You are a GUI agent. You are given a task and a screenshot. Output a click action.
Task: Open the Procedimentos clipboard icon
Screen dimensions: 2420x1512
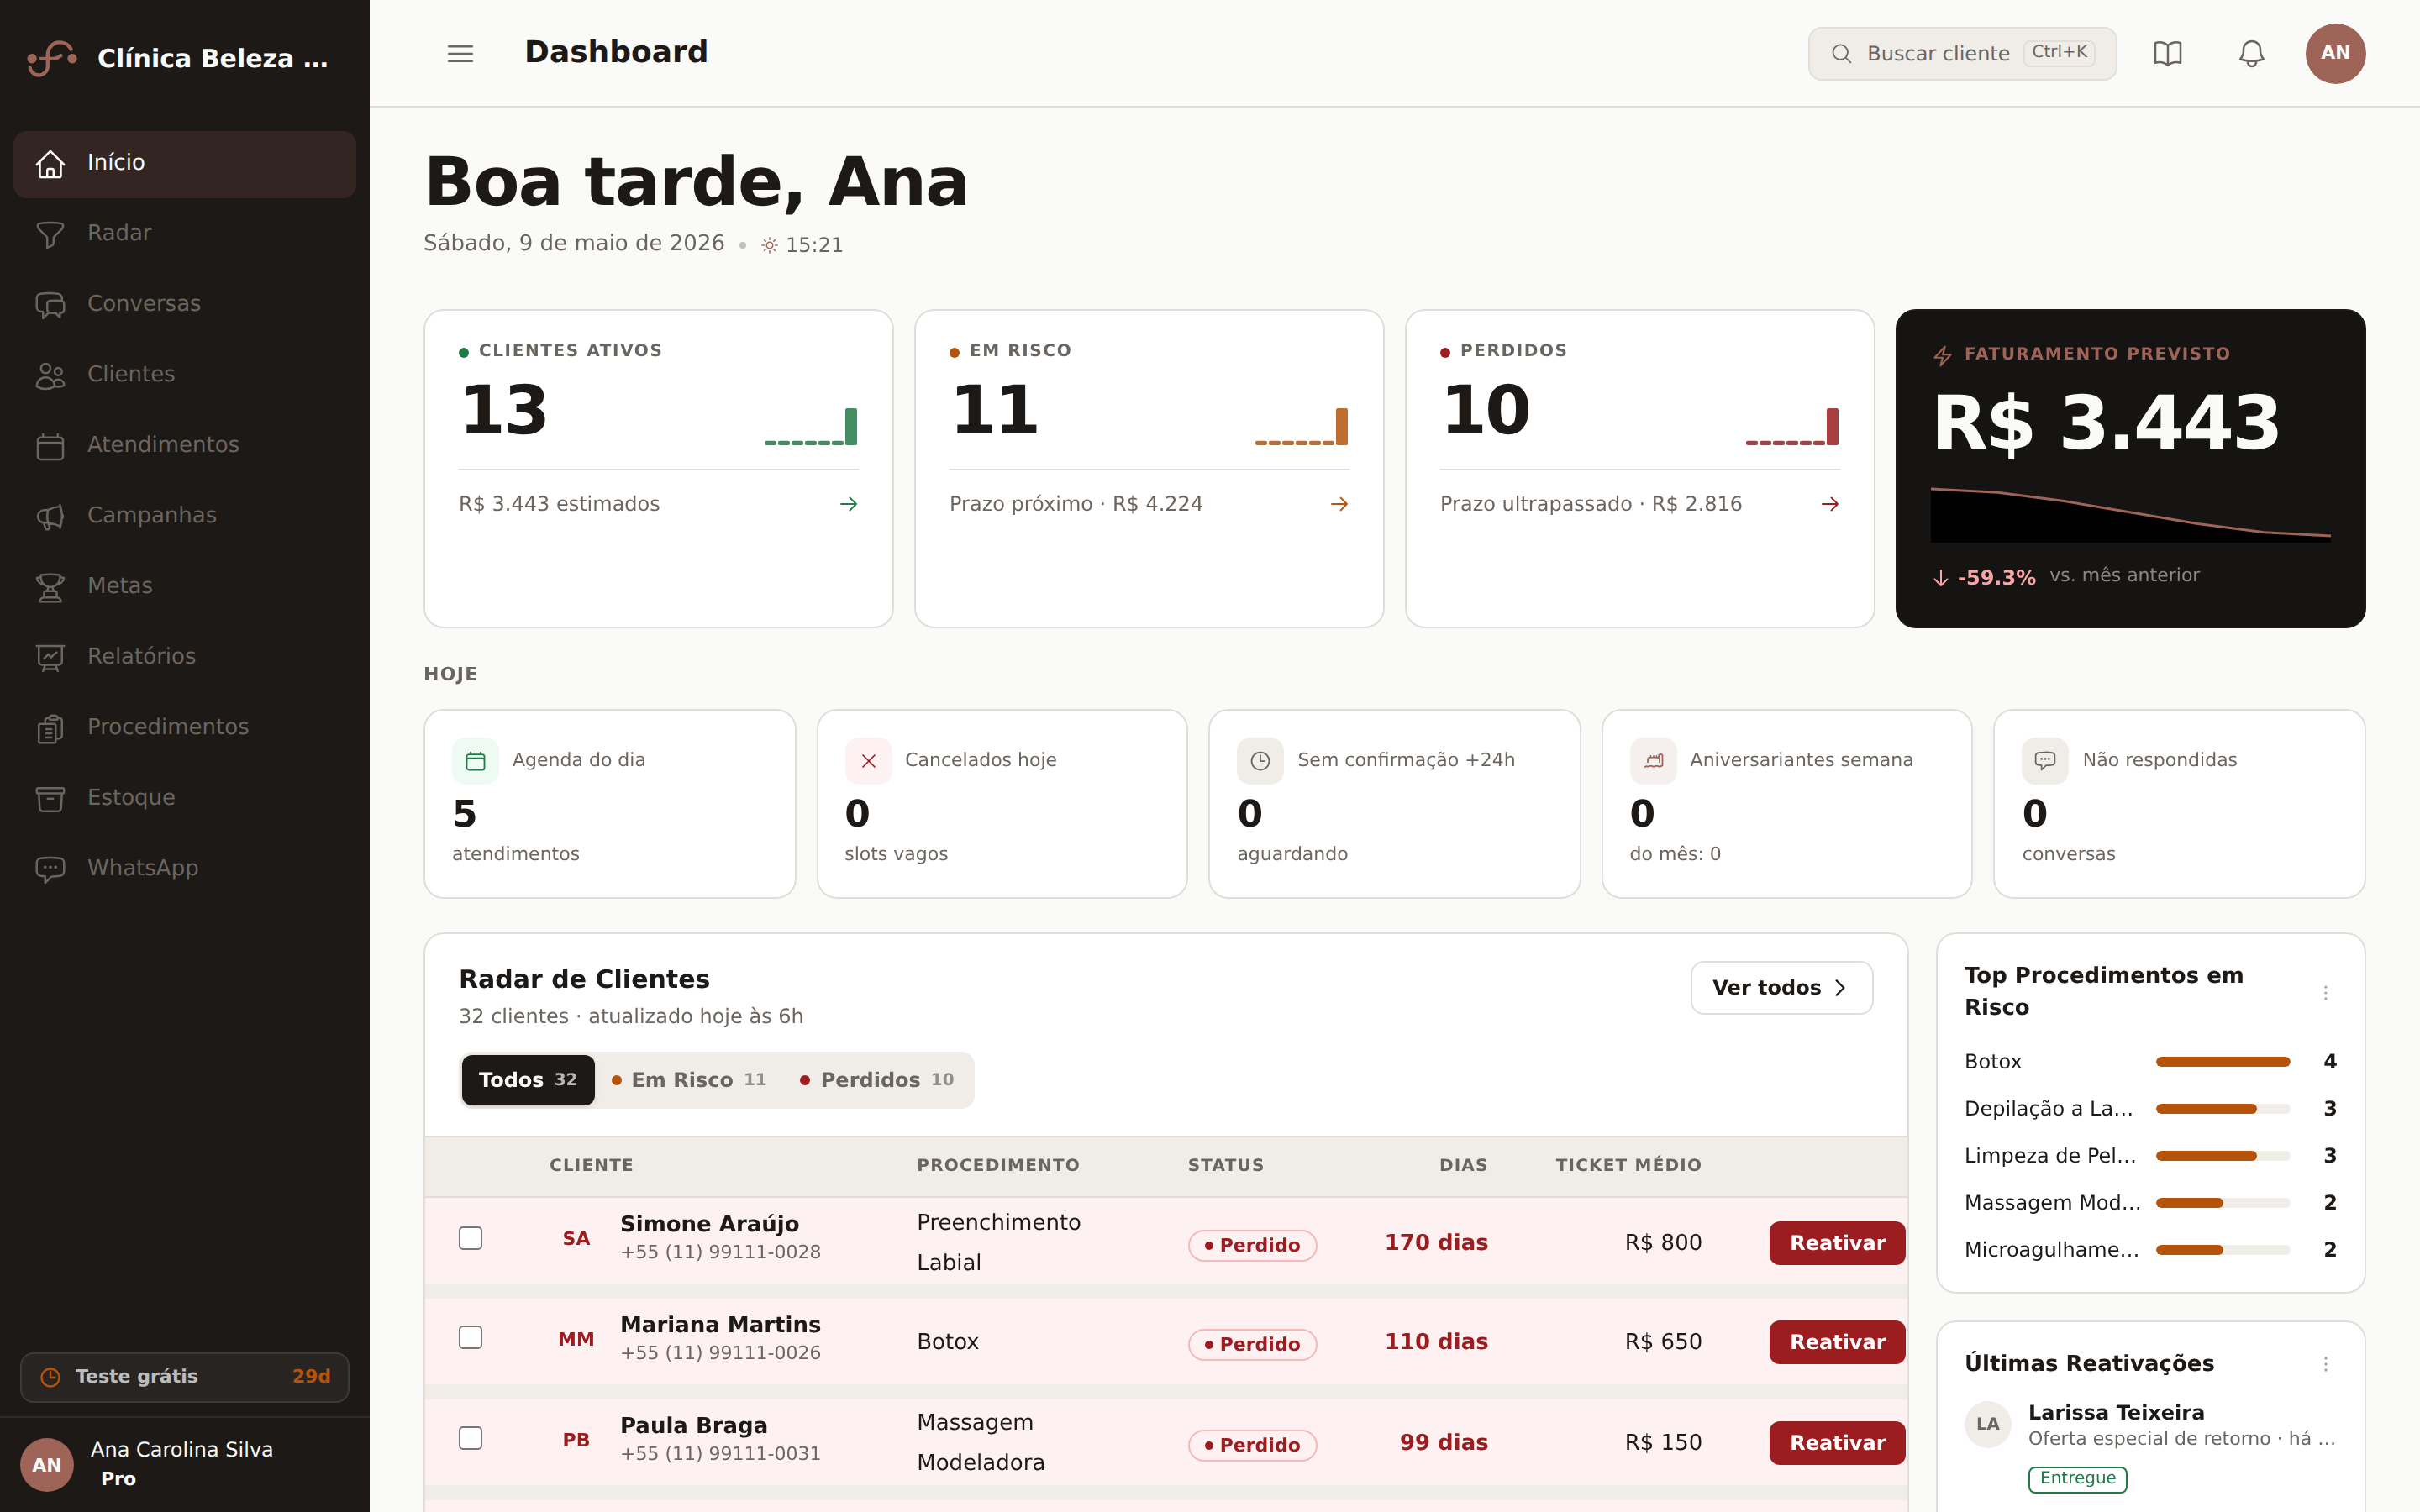50,728
